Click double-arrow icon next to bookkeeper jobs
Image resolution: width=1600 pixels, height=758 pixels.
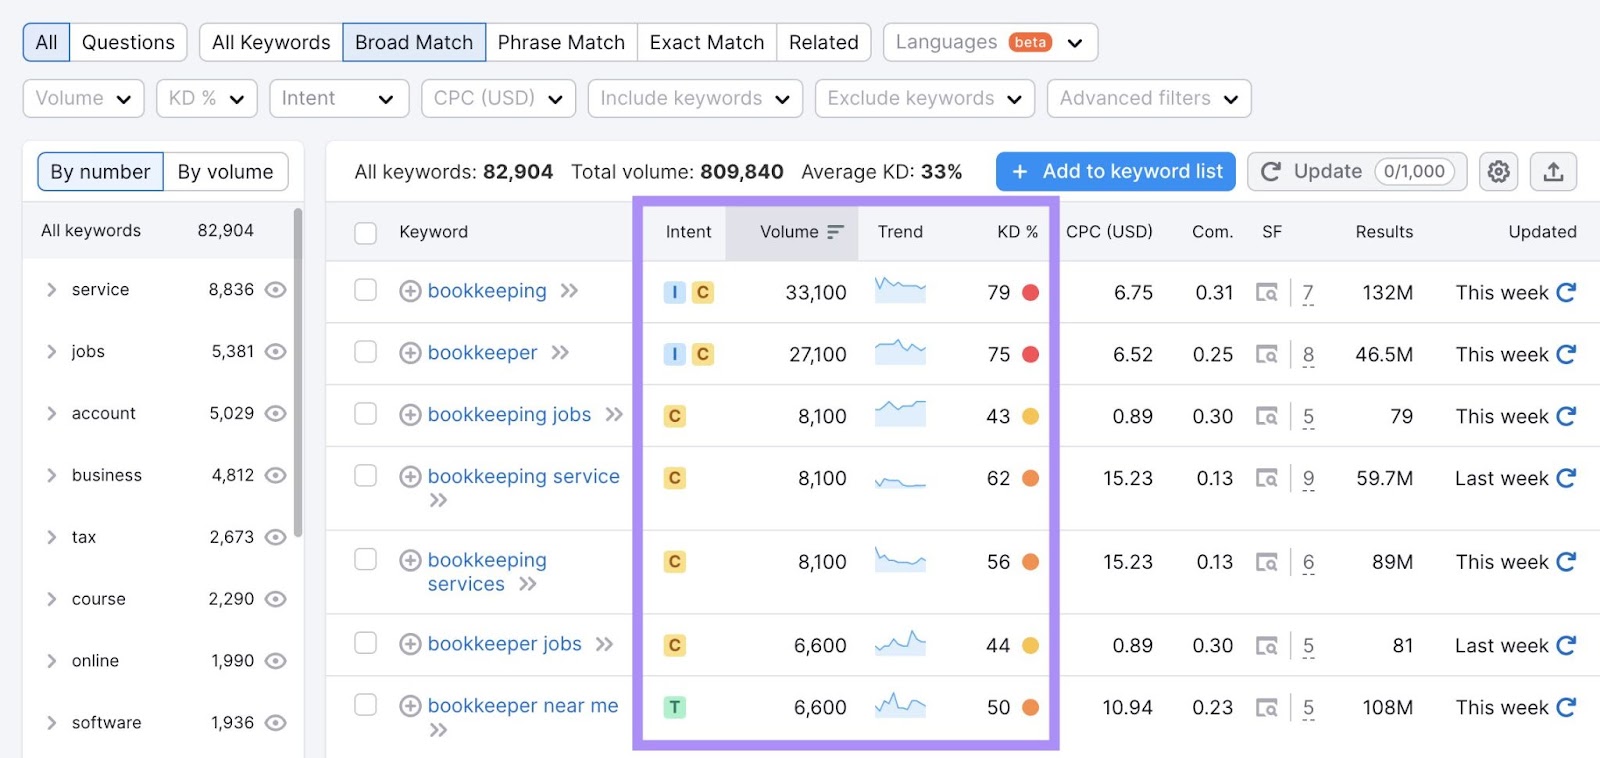coord(604,644)
